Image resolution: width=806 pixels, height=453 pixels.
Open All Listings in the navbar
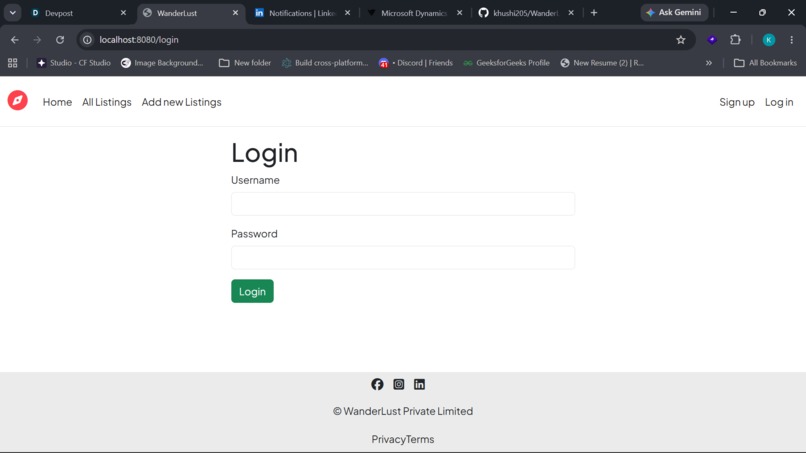(107, 102)
